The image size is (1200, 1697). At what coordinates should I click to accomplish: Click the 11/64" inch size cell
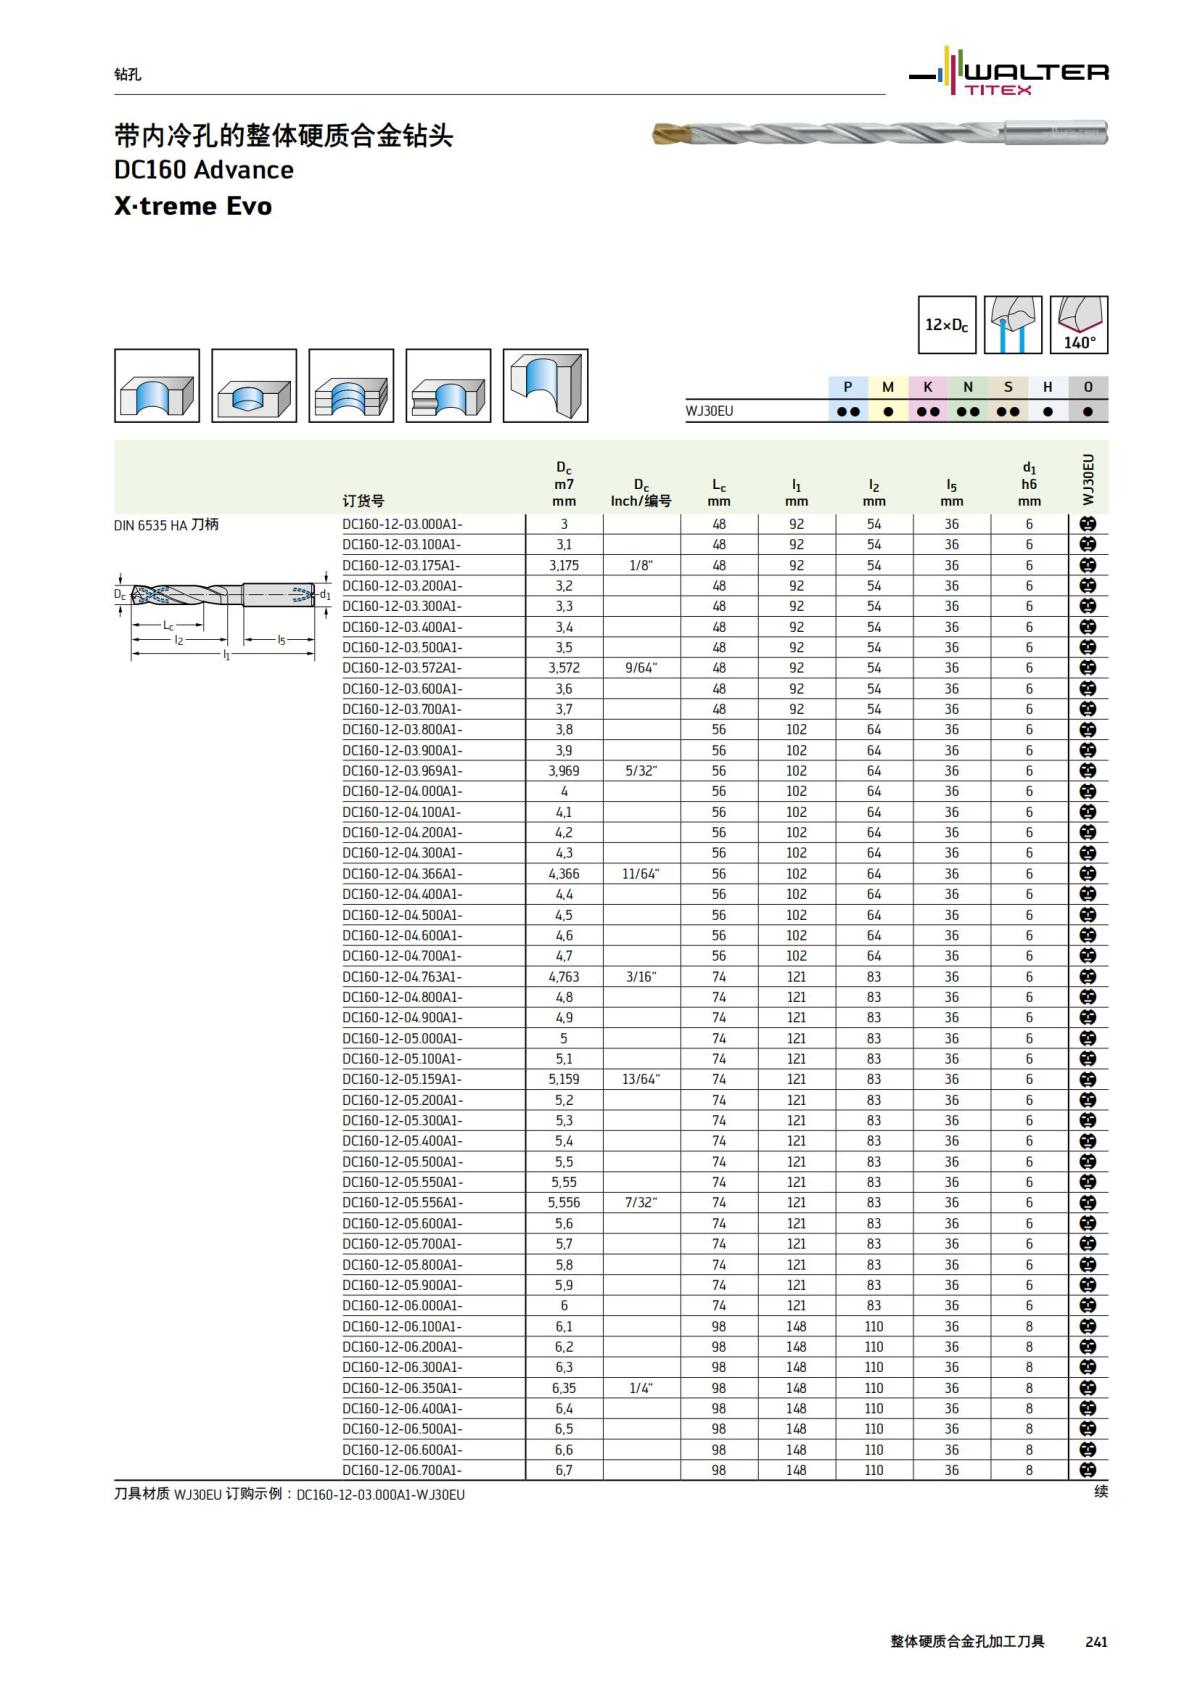641,874
